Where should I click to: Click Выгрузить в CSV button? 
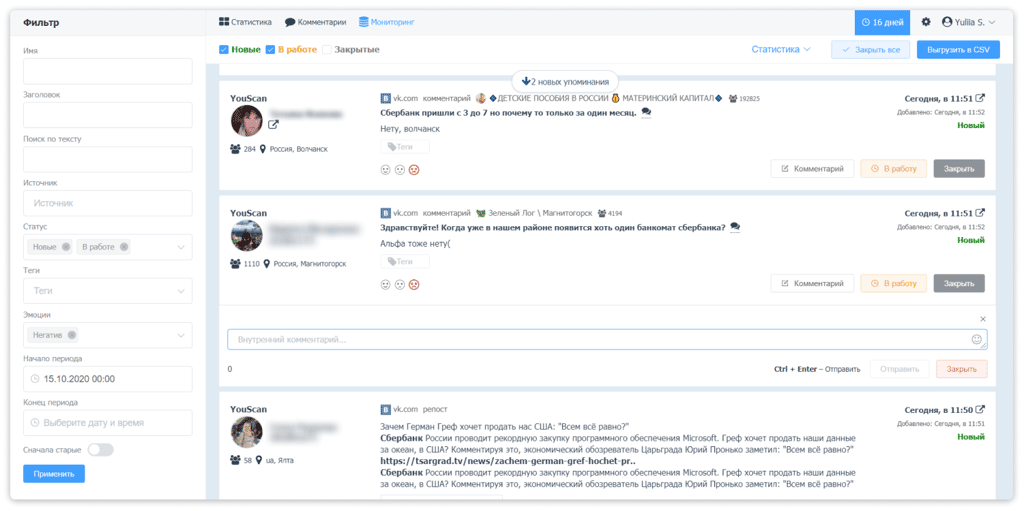click(x=958, y=50)
